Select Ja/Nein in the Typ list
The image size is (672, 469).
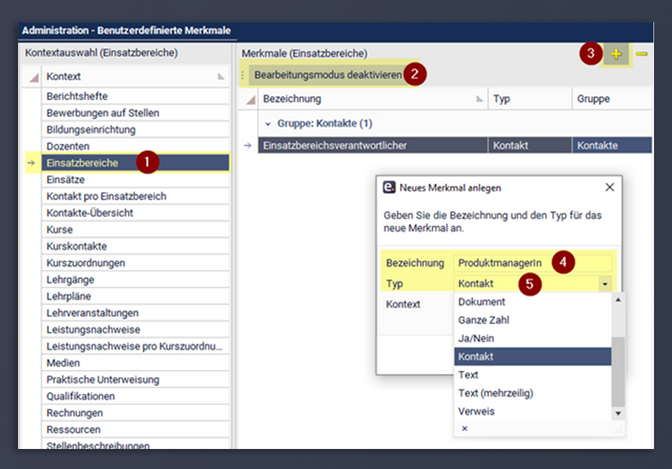475,338
